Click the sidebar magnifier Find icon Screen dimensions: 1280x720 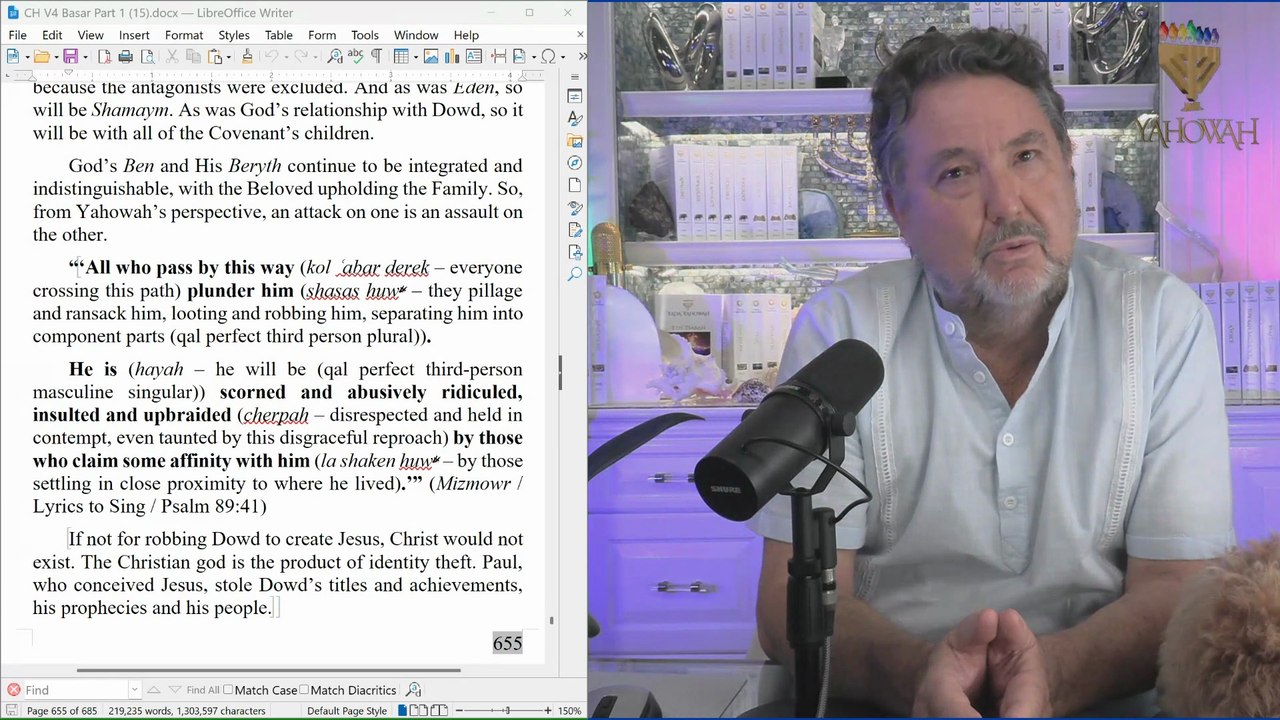(x=575, y=274)
